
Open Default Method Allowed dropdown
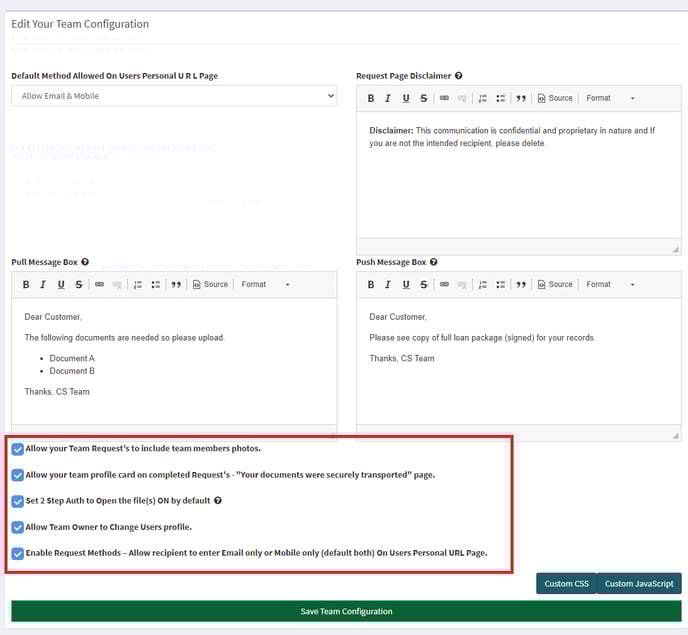(x=174, y=96)
